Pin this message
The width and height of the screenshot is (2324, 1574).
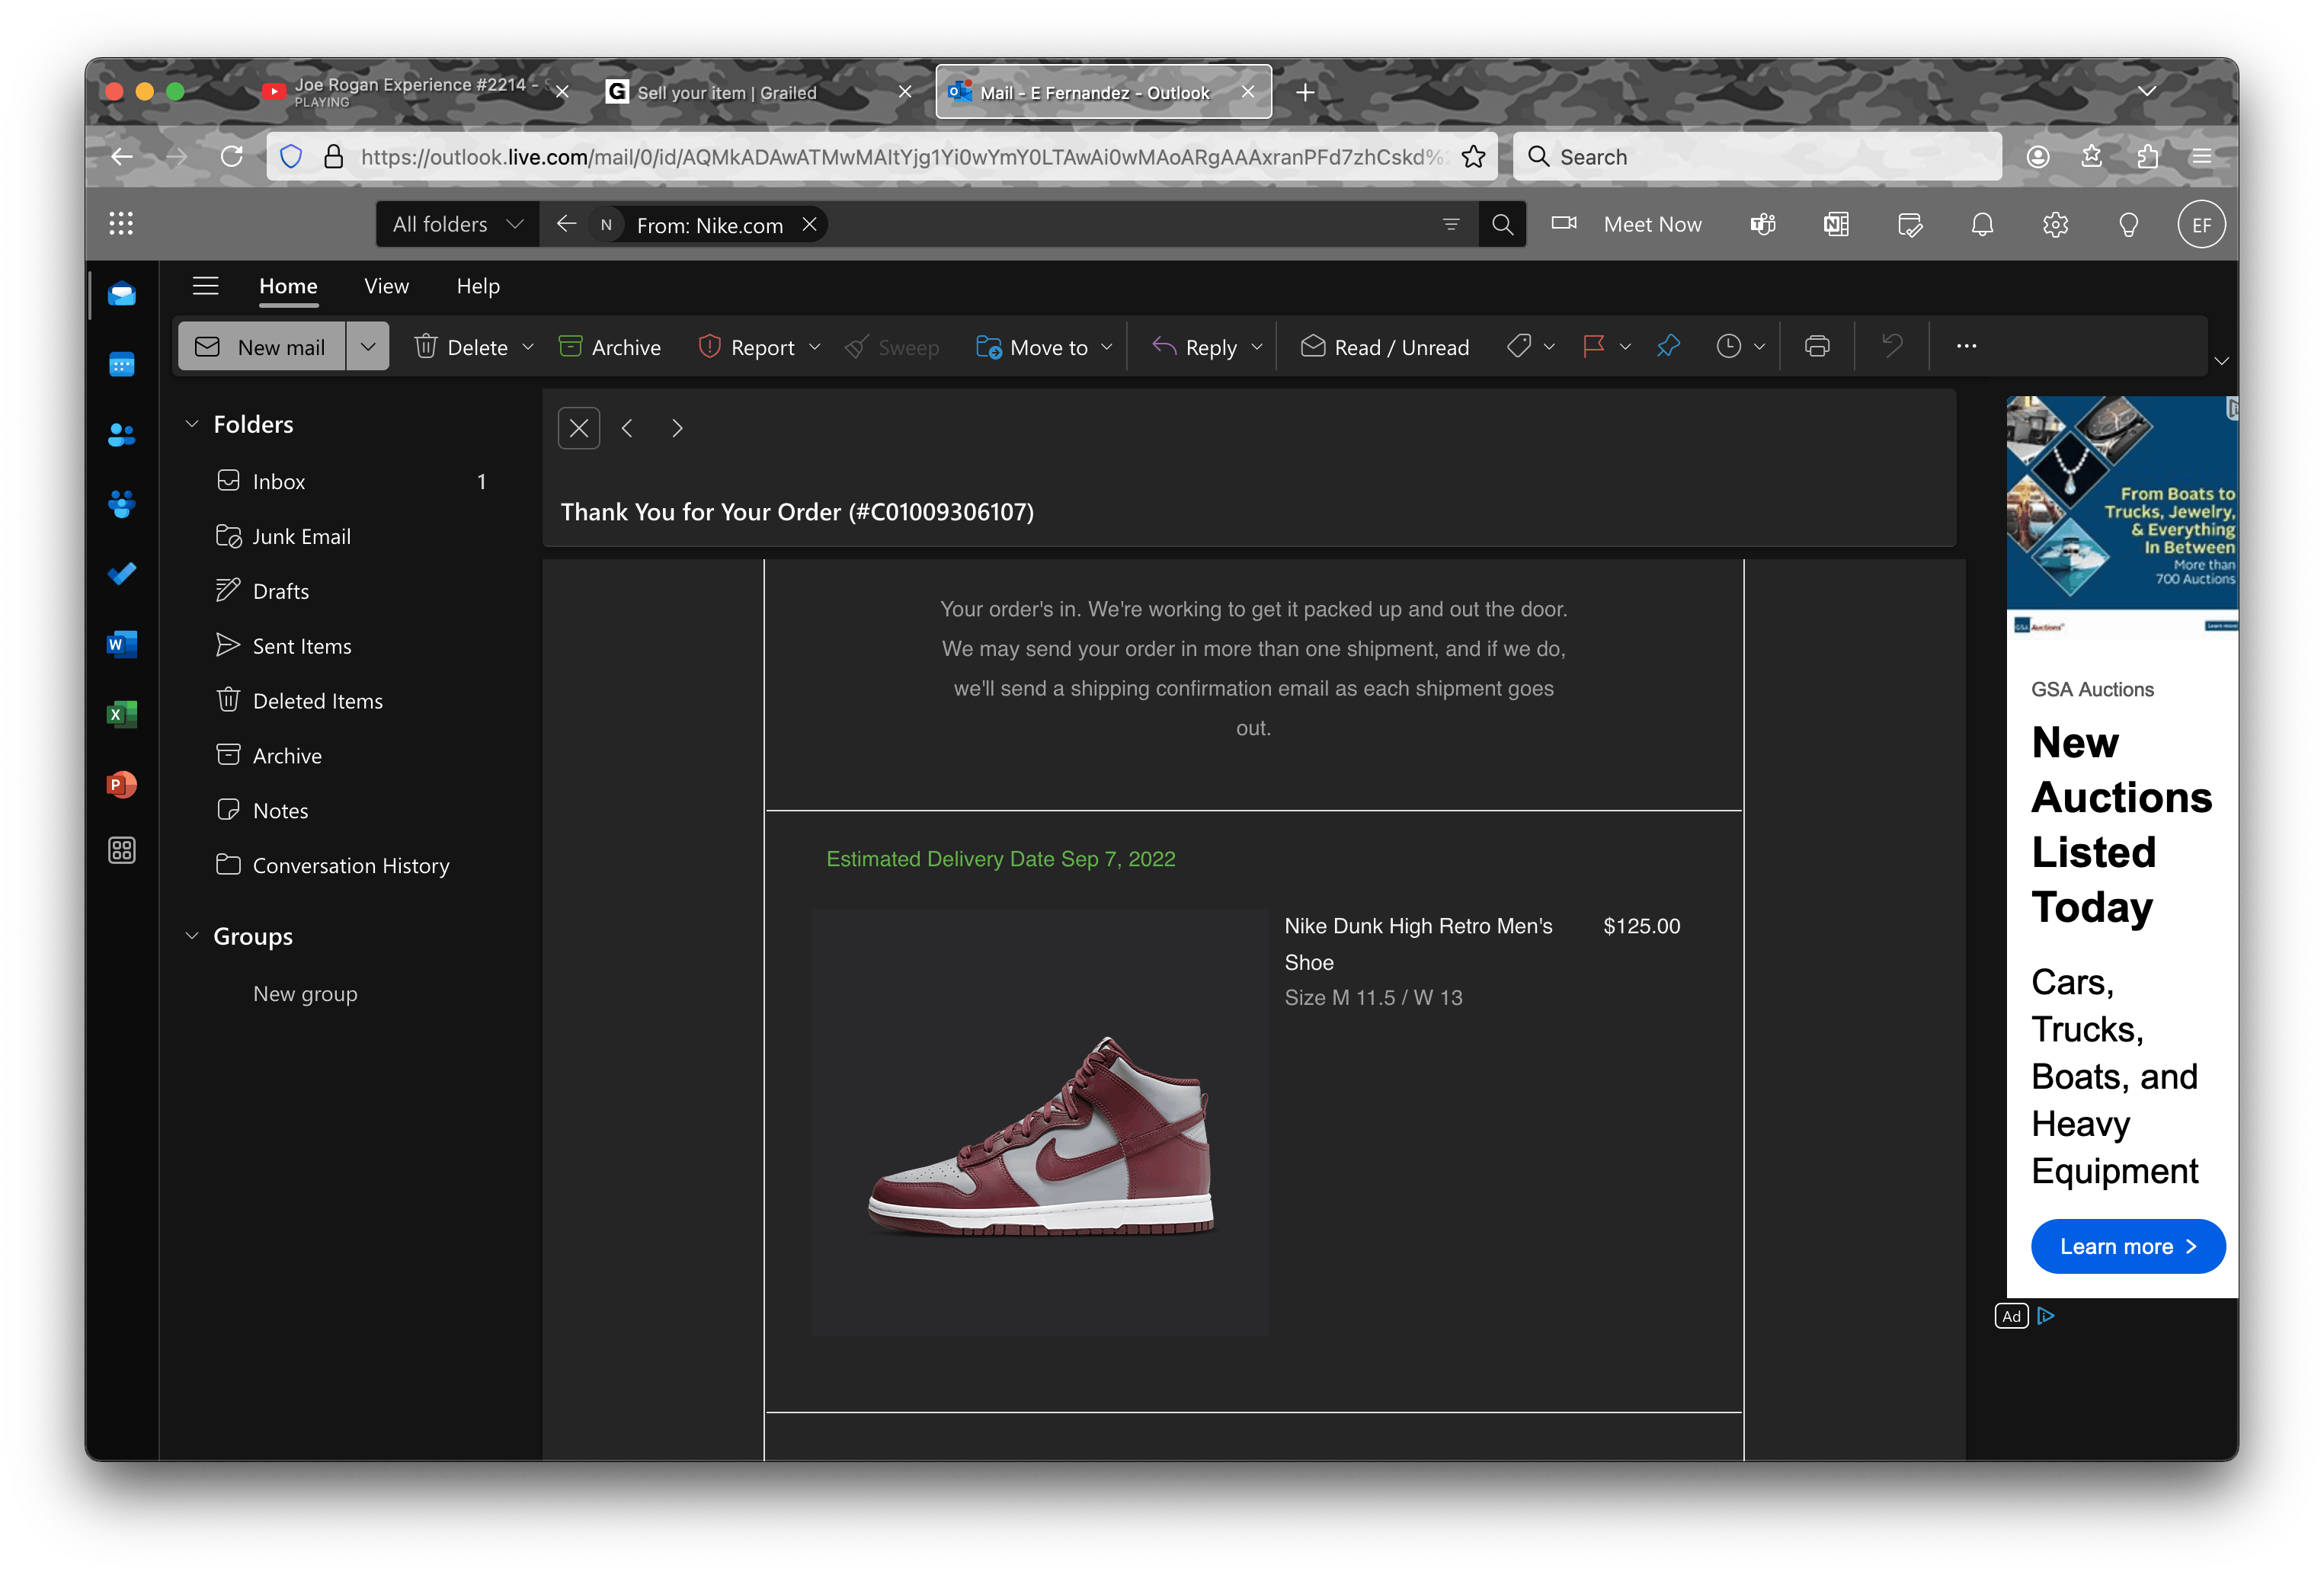pos(1668,347)
